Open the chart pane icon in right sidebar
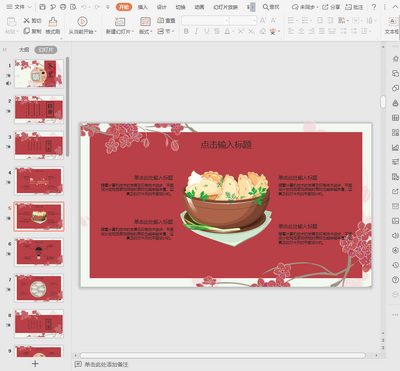The width and height of the screenshot is (400, 371). (x=395, y=147)
